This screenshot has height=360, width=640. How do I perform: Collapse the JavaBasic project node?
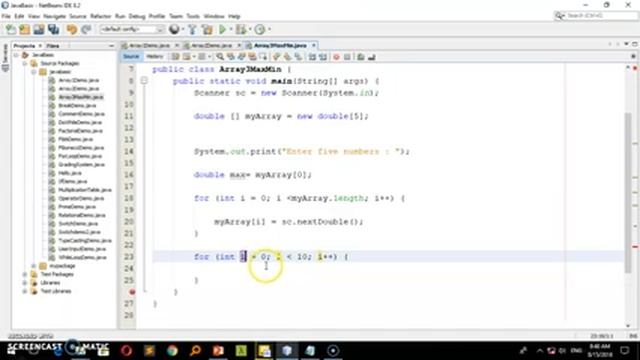point(16,55)
